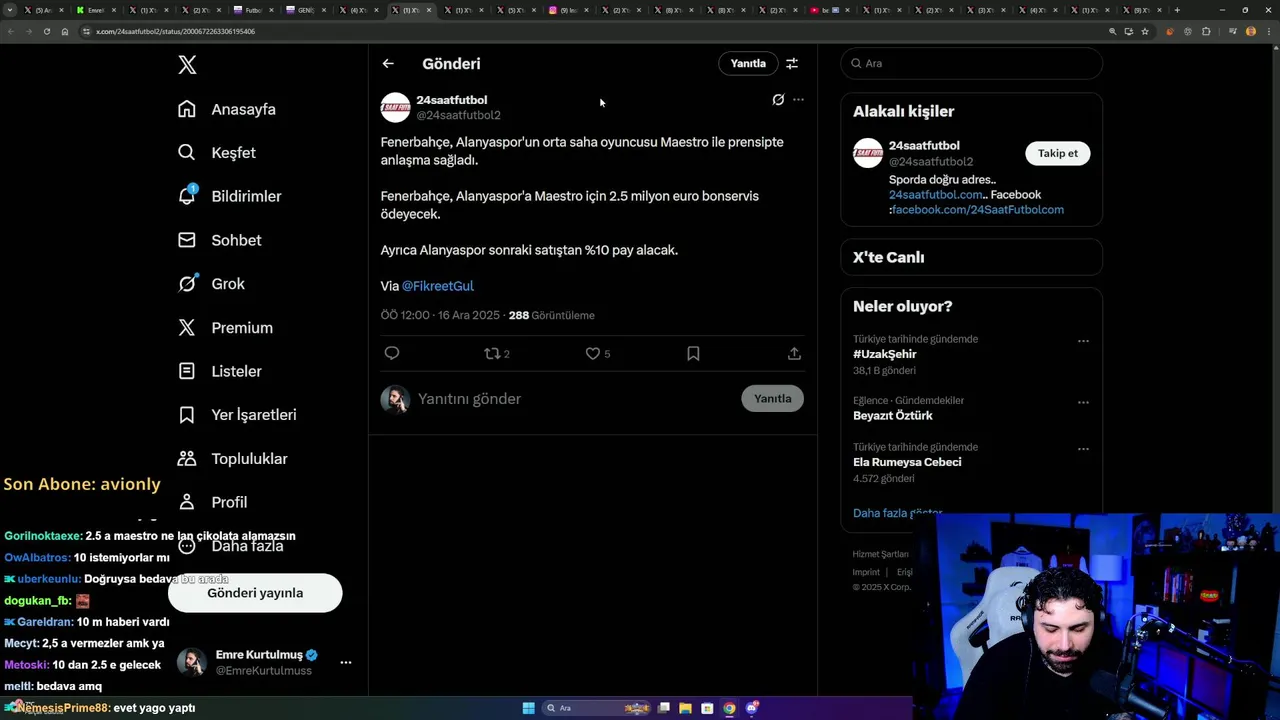
Task: Click the Grok explain icon on post
Action: click(x=778, y=100)
